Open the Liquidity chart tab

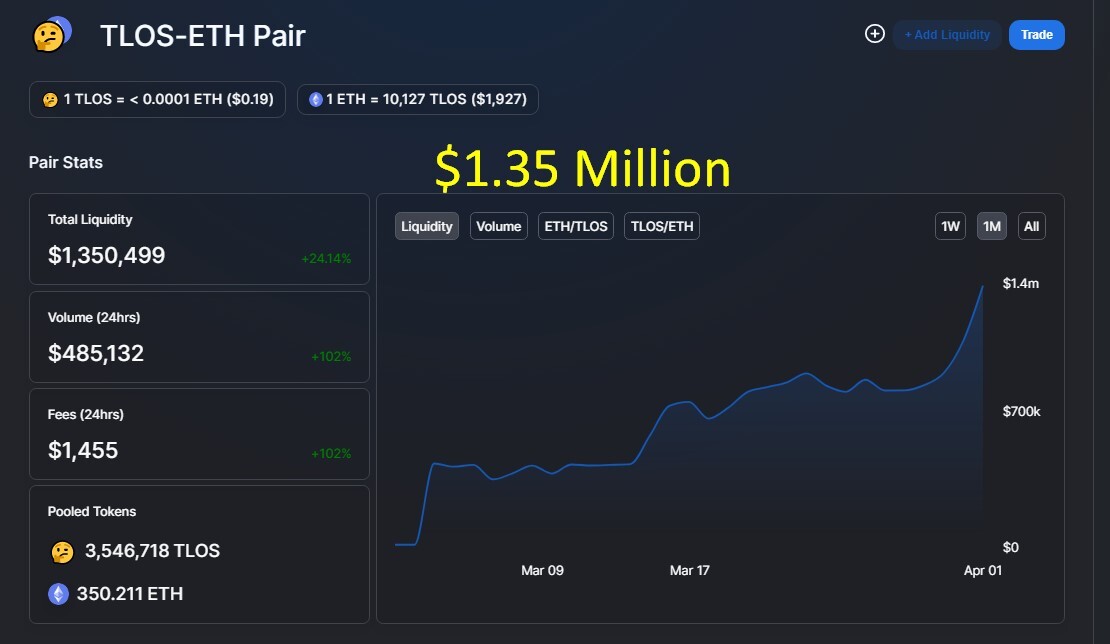(x=427, y=226)
